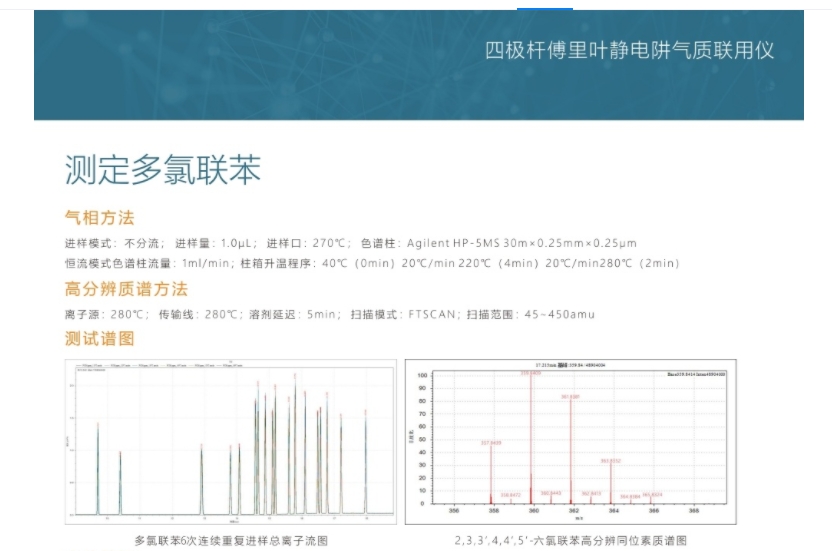Click caption 六氯联苯高分辨同位素质谱图
This screenshot has height=551, width=832.
point(570,541)
